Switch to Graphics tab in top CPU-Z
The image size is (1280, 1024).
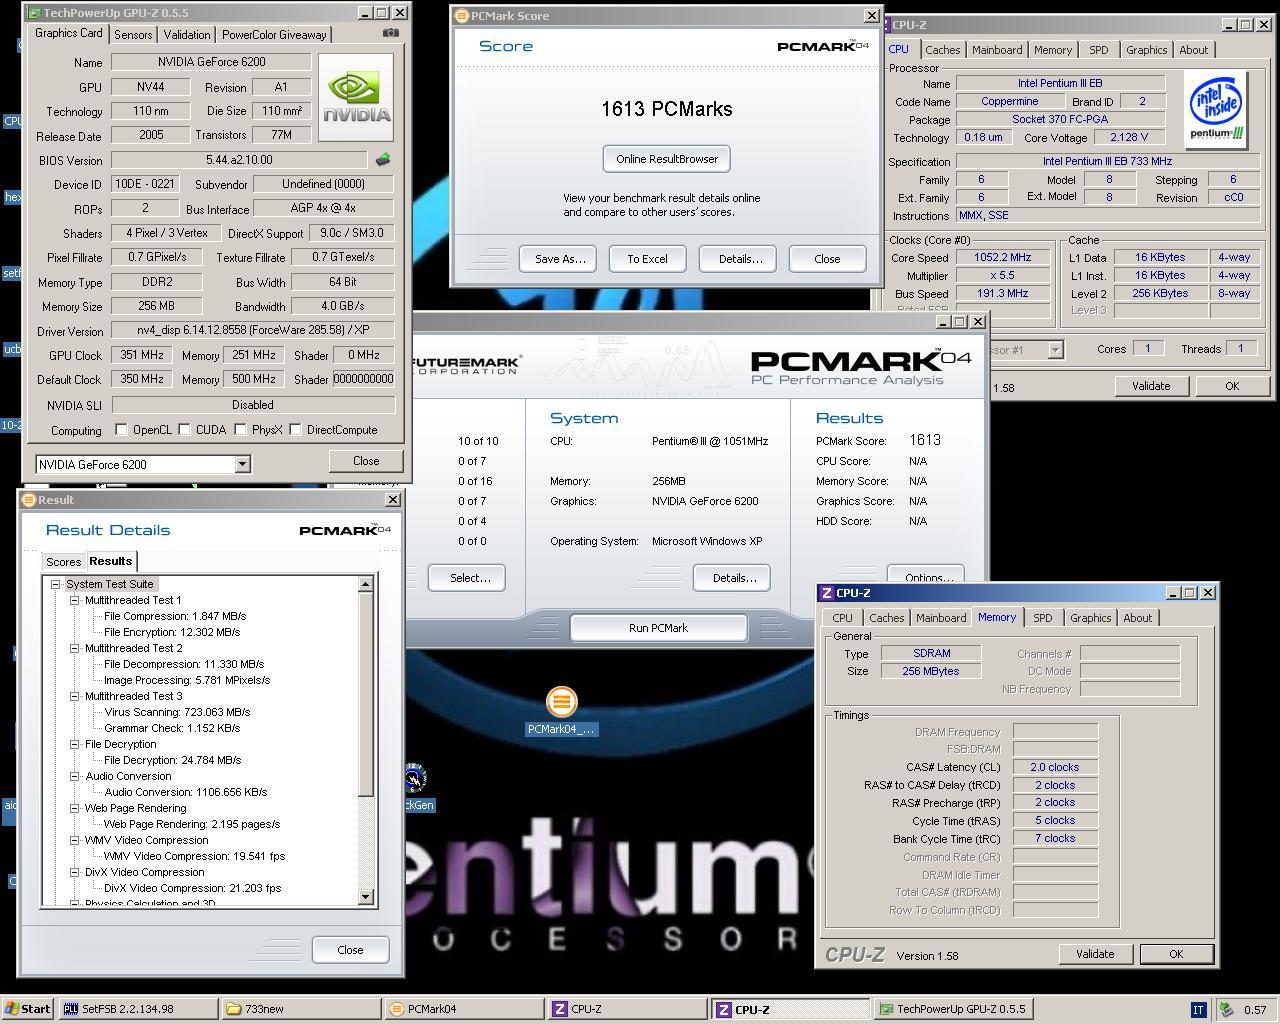click(1146, 50)
